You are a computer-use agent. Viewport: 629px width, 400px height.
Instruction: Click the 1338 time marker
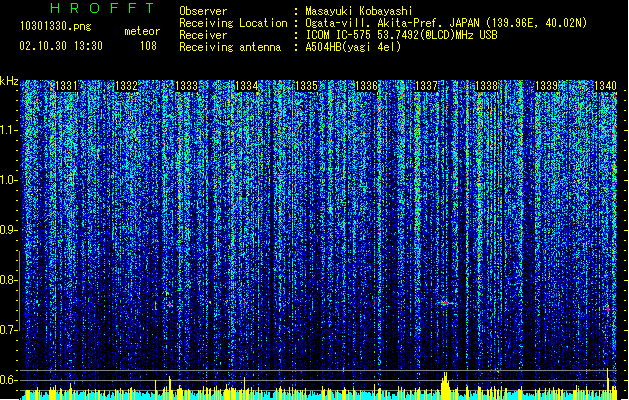click(x=487, y=86)
